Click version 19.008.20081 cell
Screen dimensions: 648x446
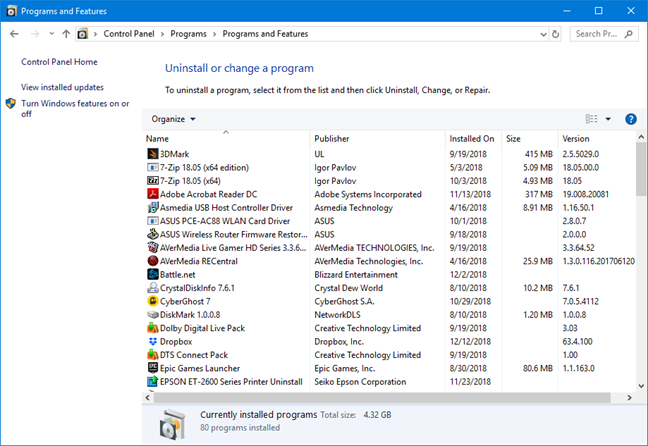click(x=586, y=194)
